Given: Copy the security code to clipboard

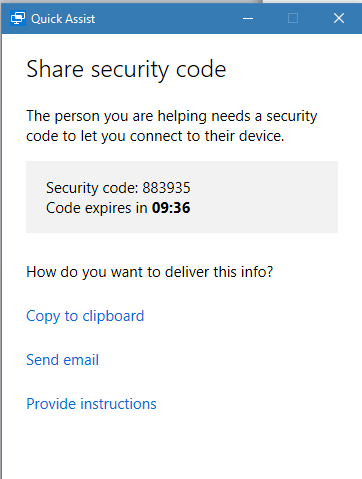Looking at the screenshot, I should pyautogui.click(x=85, y=316).
